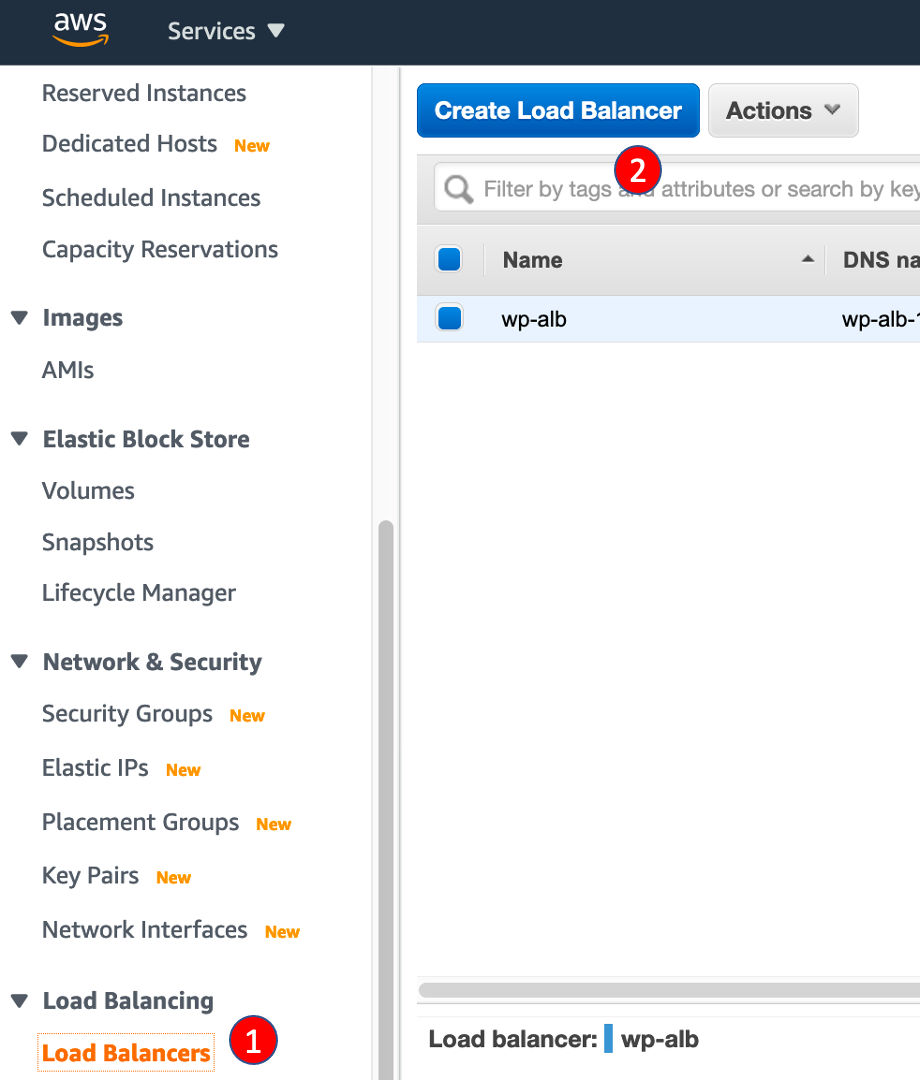Image resolution: width=920 pixels, height=1086 pixels.
Task: Click Create Load Balancer button
Action: [558, 110]
